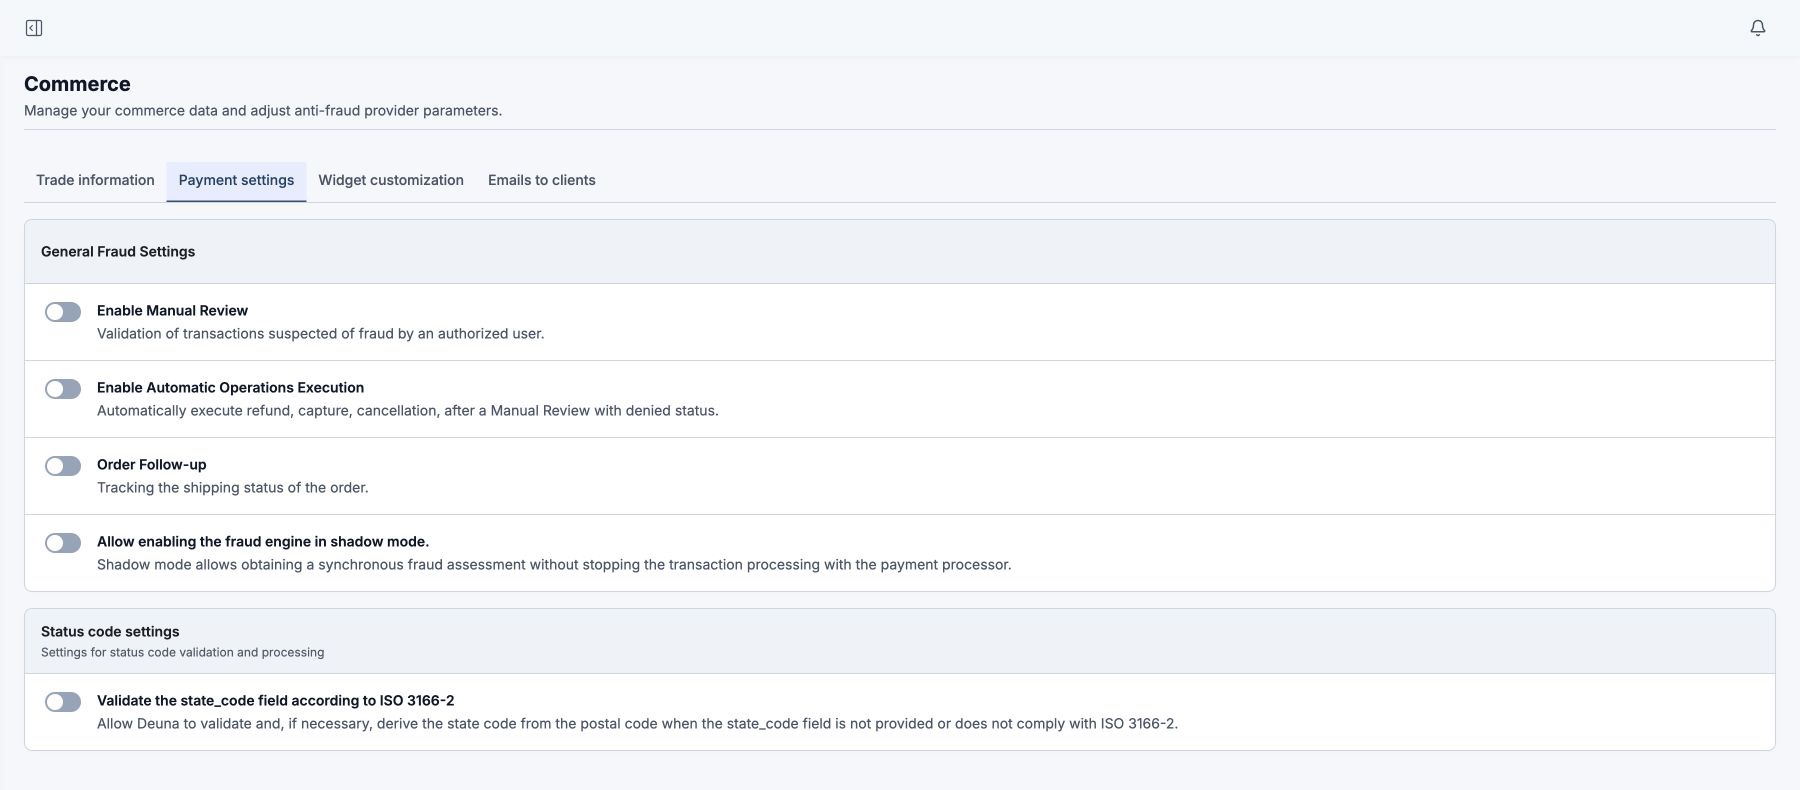Open the Widget customization tab
This screenshot has width=1800, height=790.
[391, 180]
